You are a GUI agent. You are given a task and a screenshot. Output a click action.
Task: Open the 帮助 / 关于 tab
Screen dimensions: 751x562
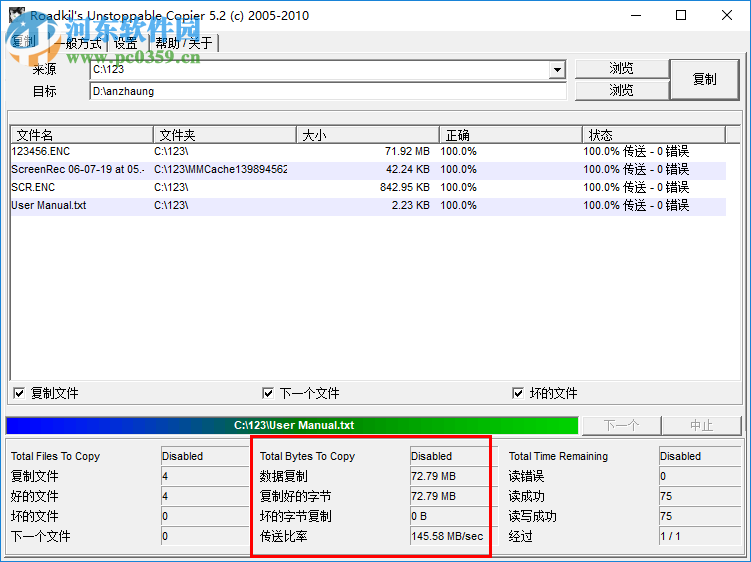184,43
